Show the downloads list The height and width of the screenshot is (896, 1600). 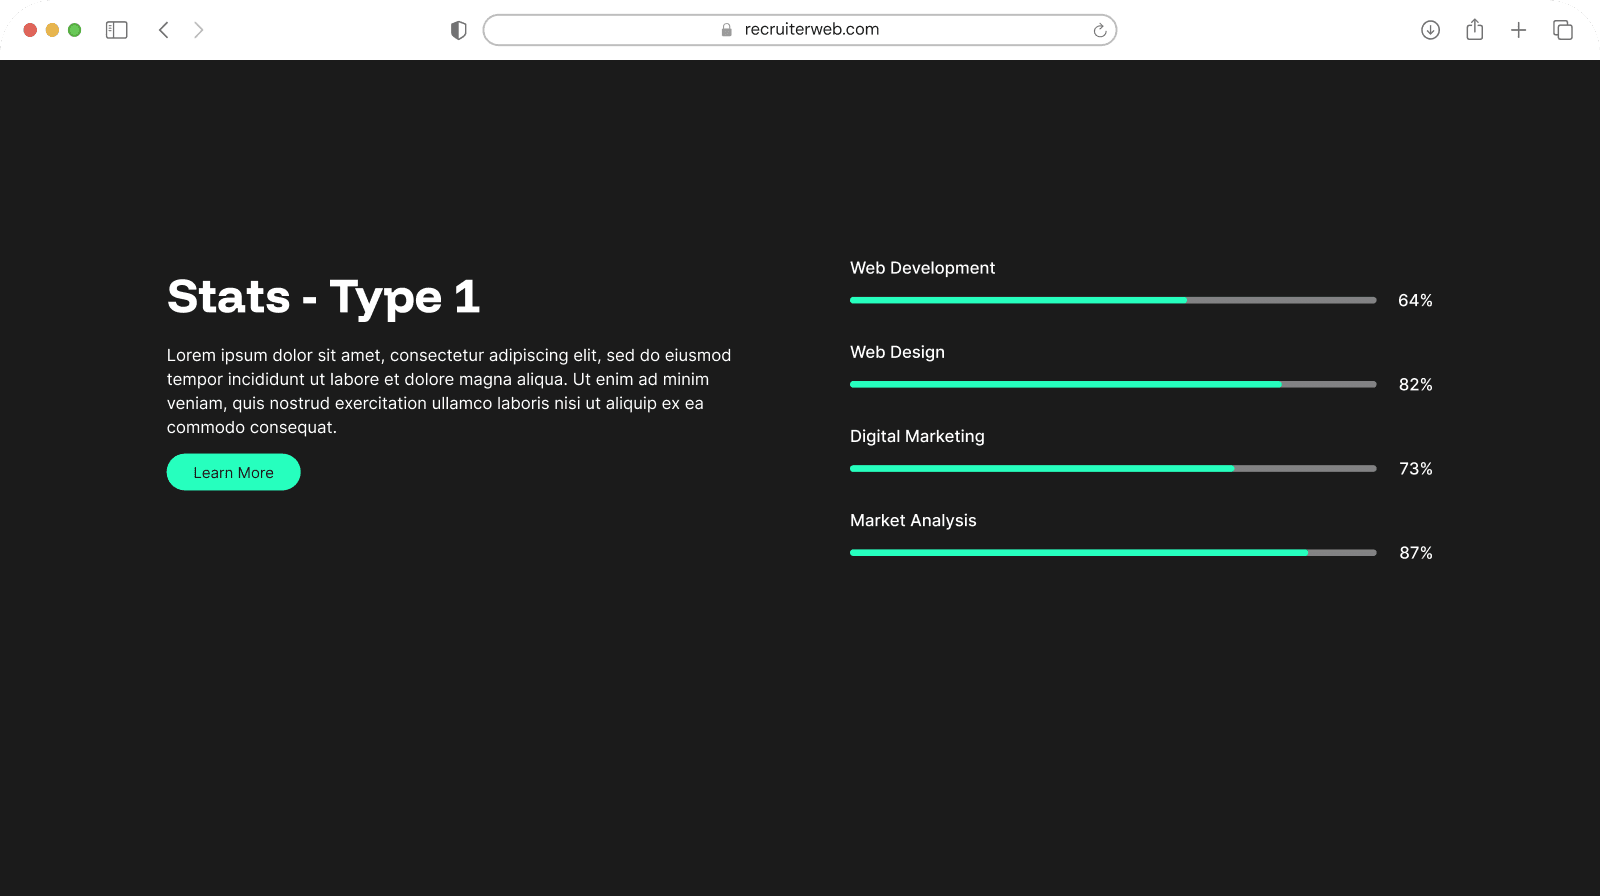[1430, 30]
